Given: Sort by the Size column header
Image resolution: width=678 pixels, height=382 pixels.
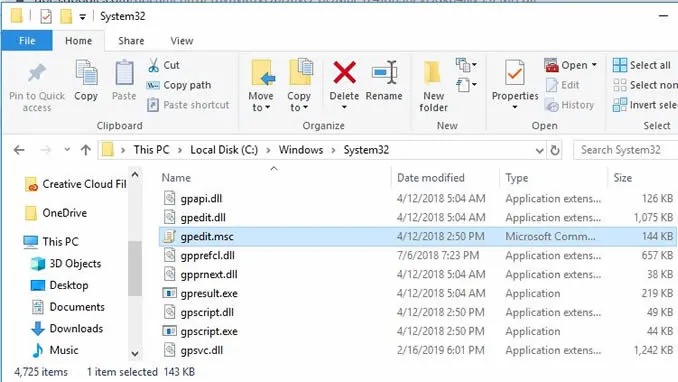Looking at the screenshot, I should [623, 178].
